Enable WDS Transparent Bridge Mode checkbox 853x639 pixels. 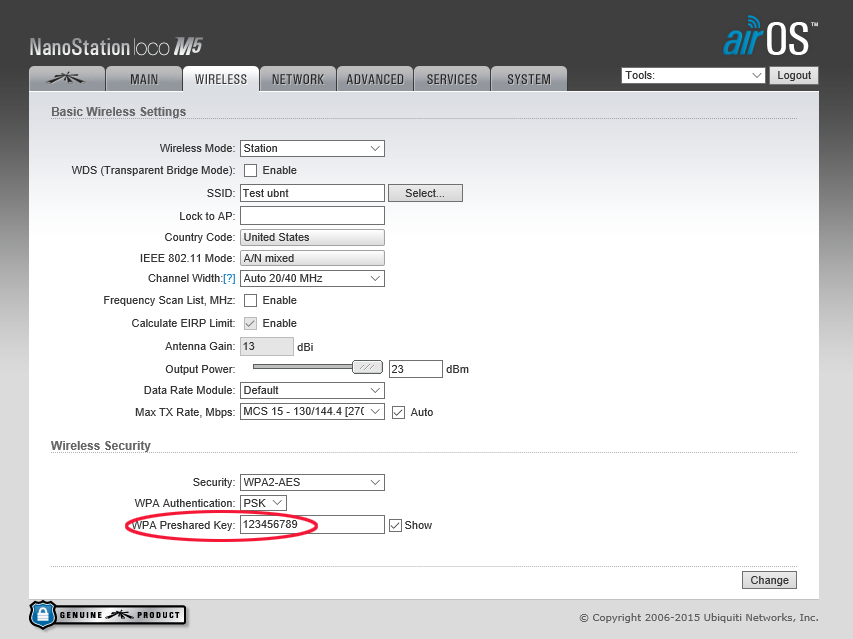coord(250,170)
